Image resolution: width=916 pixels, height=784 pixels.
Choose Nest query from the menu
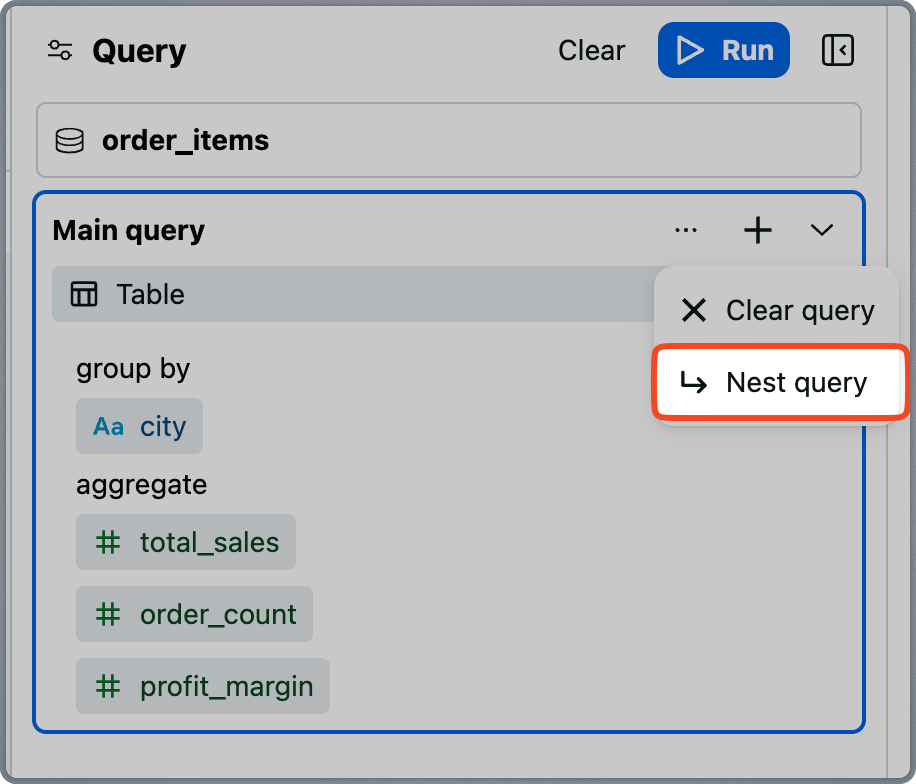point(780,383)
